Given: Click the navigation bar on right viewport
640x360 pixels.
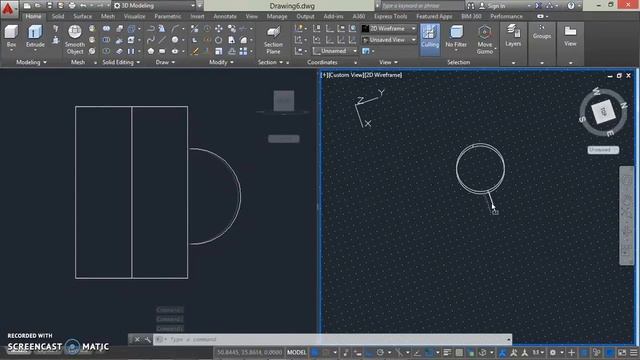Looking at the screenshot, I should pos(627,216).
